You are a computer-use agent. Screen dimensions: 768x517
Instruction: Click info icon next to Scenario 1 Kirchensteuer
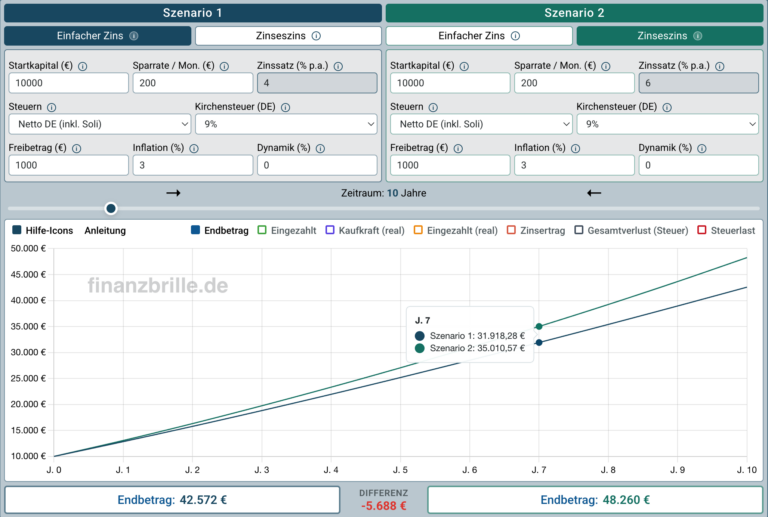coord(286,107)
